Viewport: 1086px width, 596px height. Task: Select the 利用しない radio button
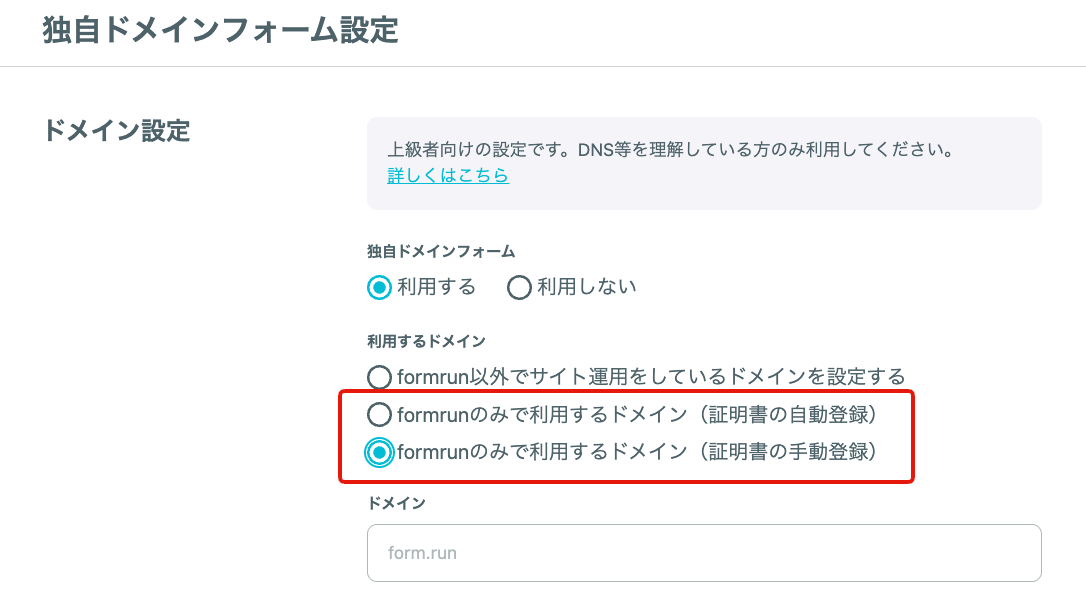[519, 287]
